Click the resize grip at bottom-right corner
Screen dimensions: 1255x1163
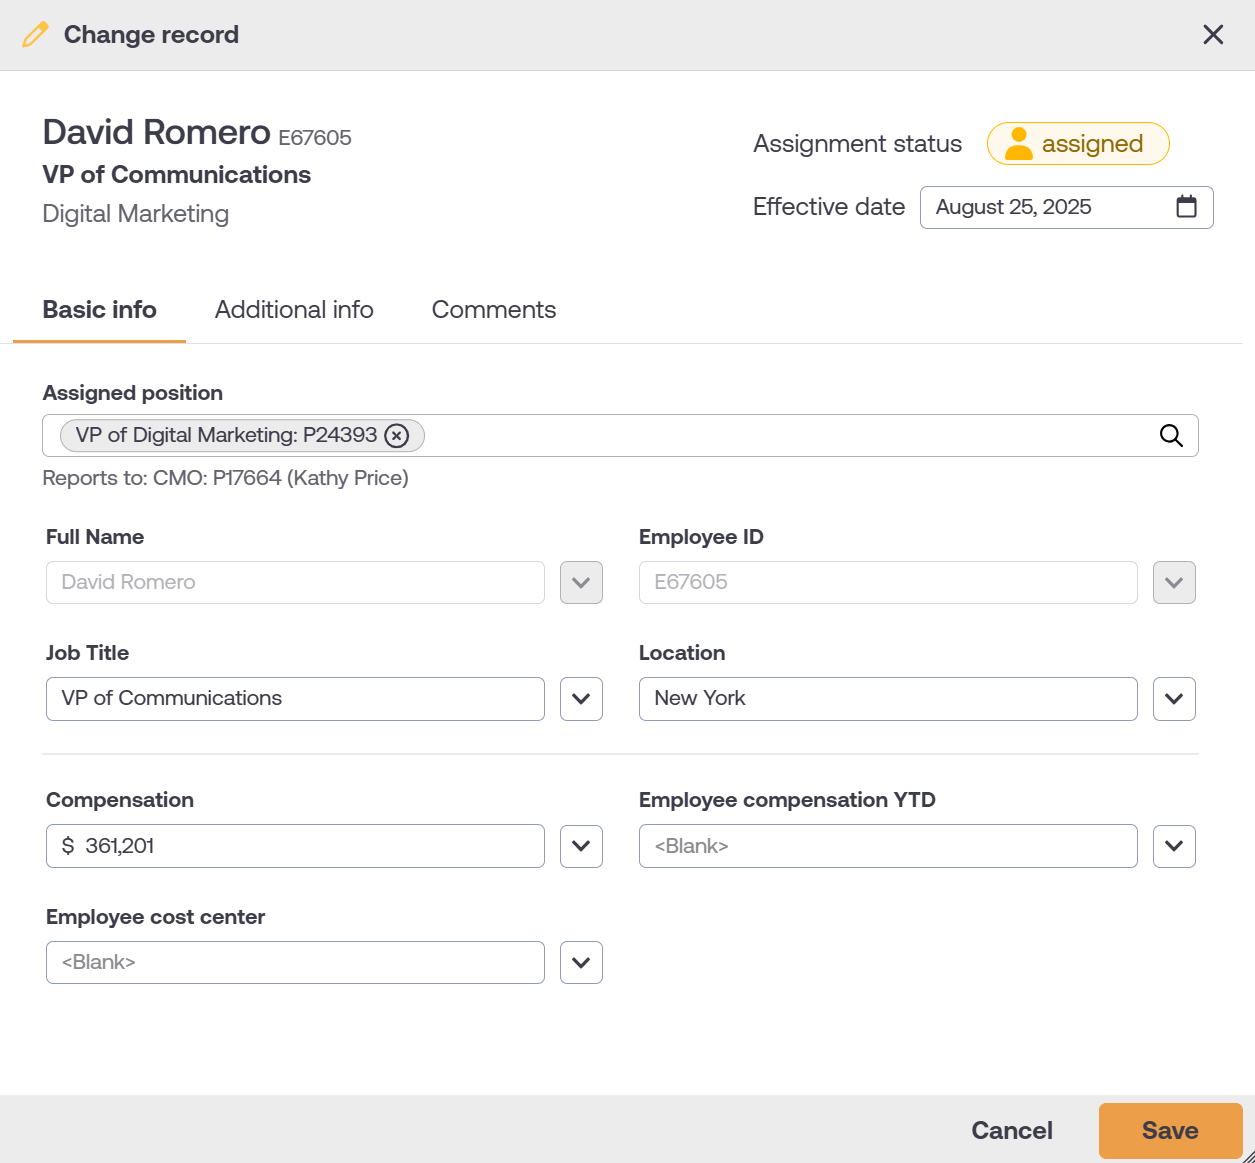click(x=1248, y=1156)
